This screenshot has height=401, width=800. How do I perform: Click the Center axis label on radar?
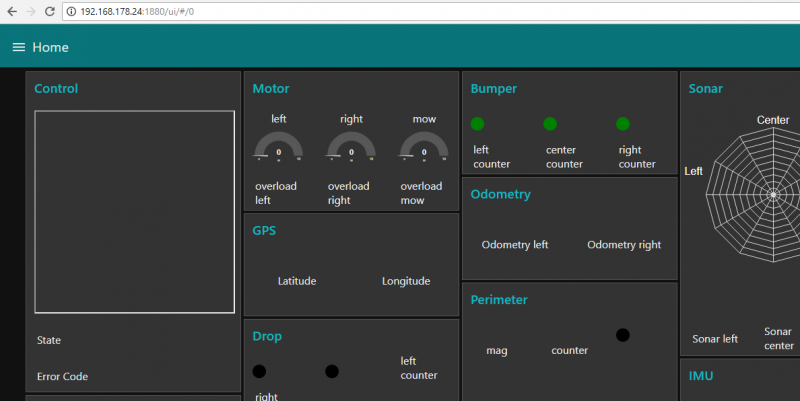773,120
